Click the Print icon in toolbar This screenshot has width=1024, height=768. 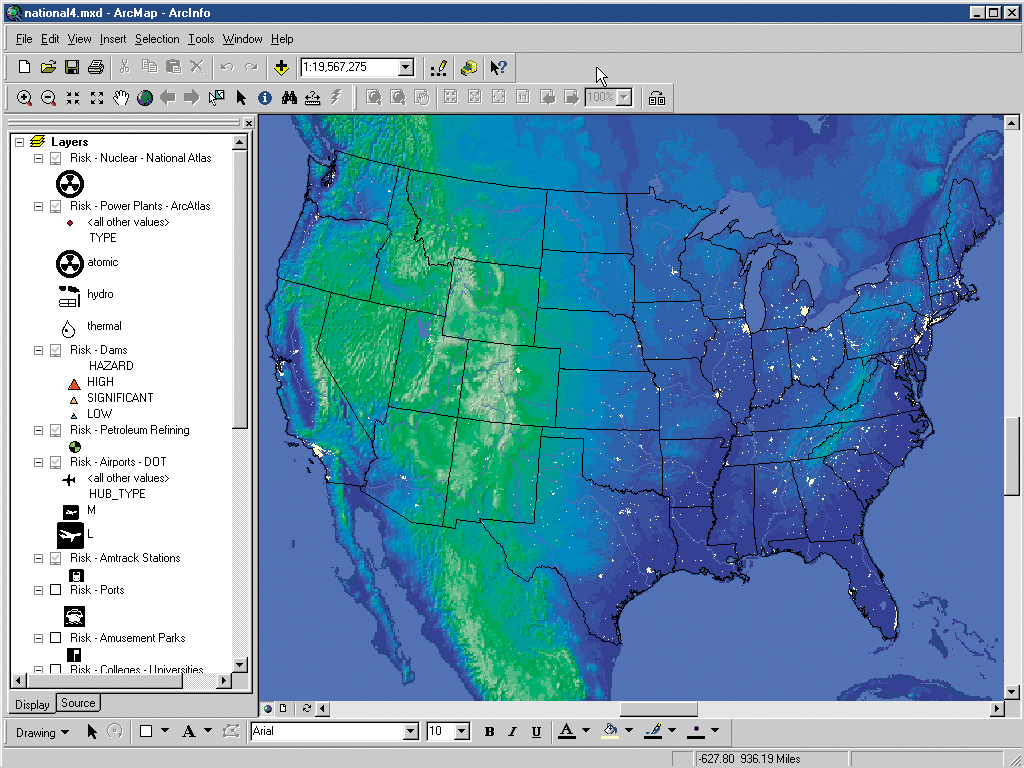96,67
